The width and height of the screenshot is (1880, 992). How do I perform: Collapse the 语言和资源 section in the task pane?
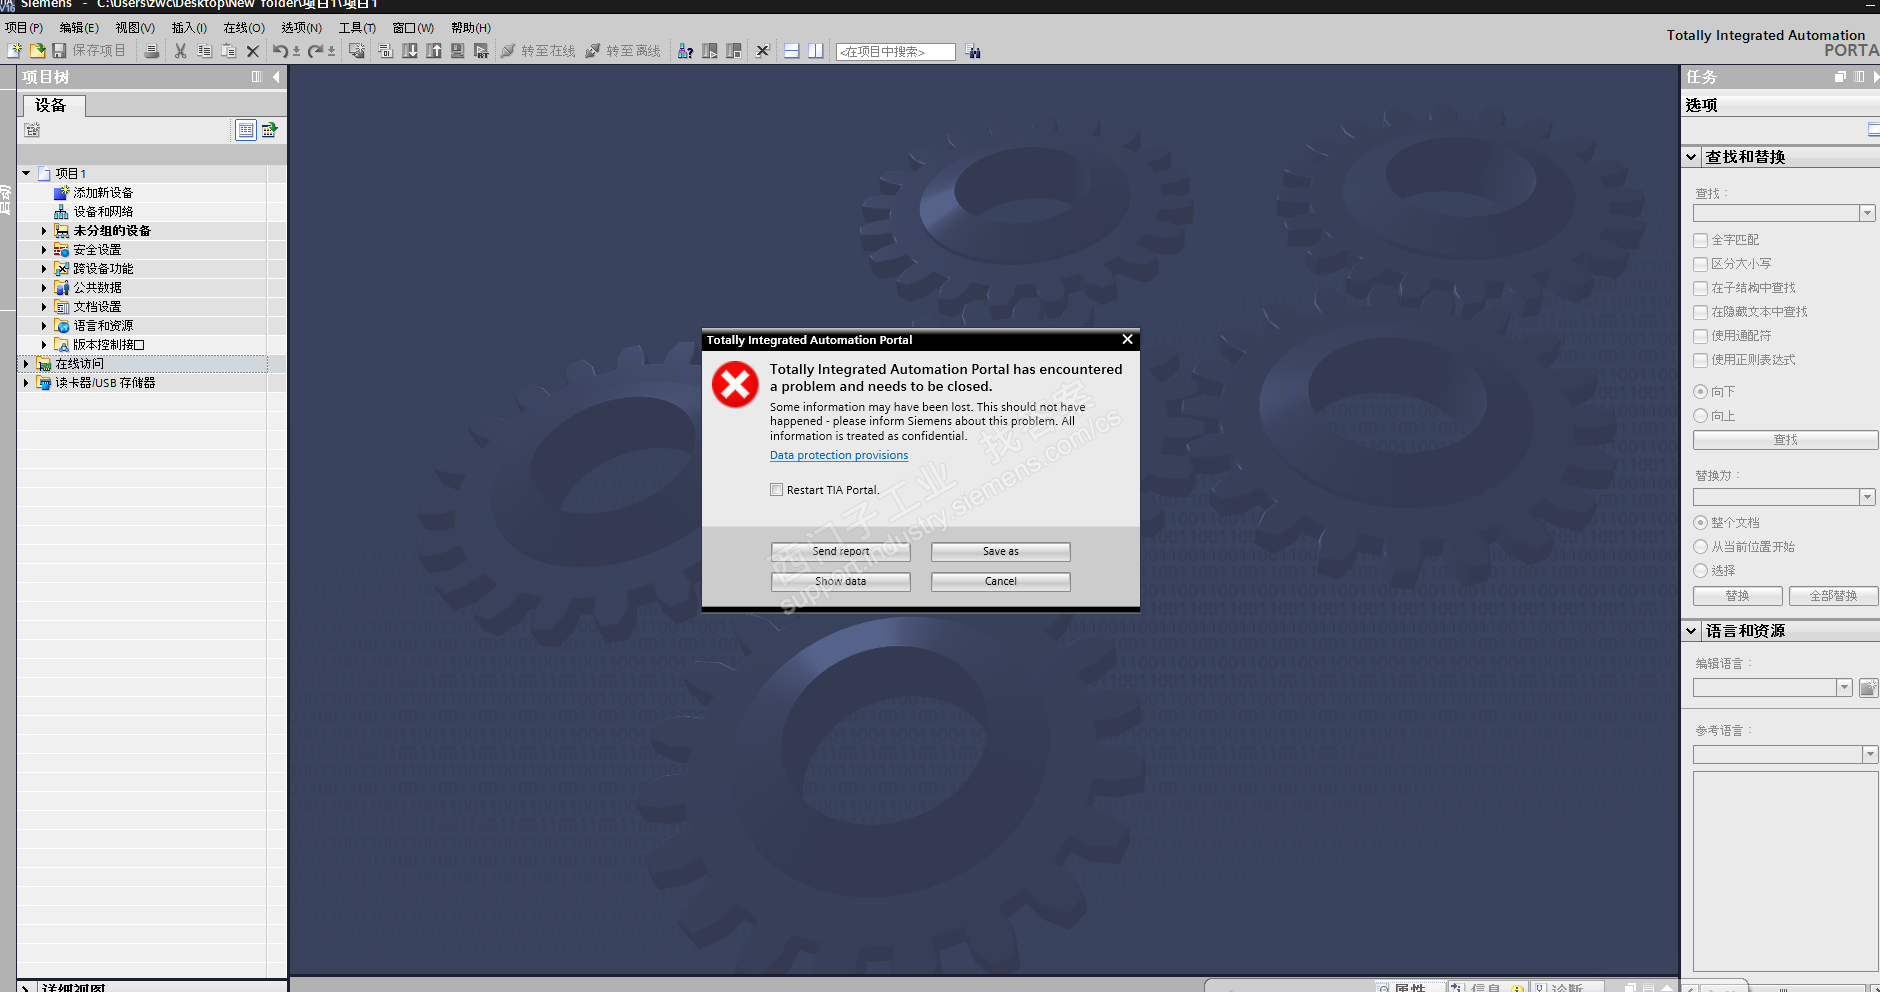pos(1691,631)
